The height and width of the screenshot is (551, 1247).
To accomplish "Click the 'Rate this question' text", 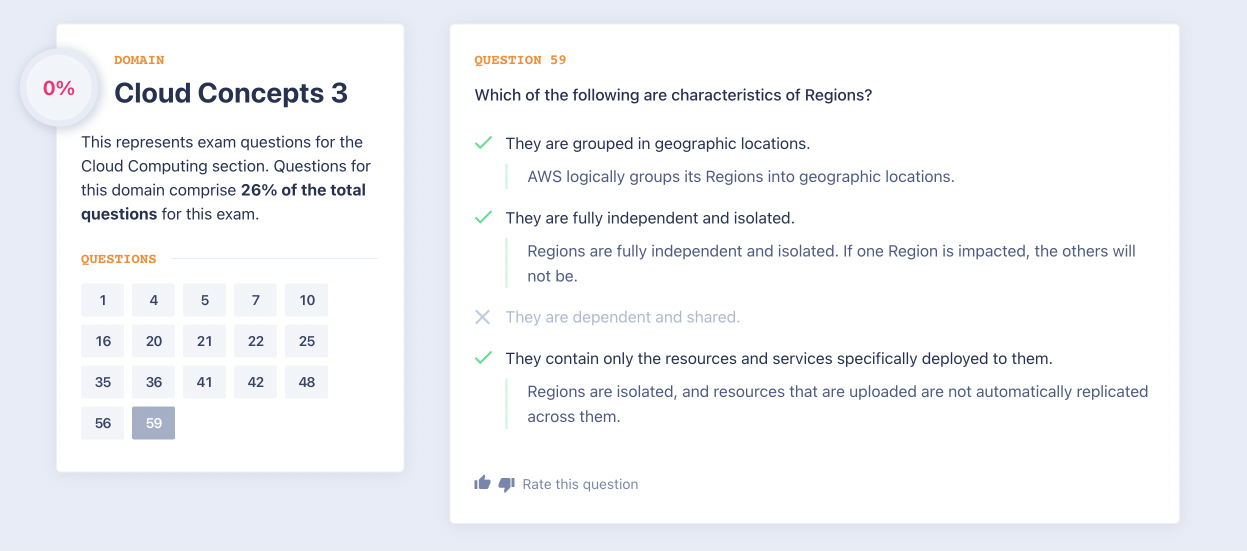I will 580,484.
